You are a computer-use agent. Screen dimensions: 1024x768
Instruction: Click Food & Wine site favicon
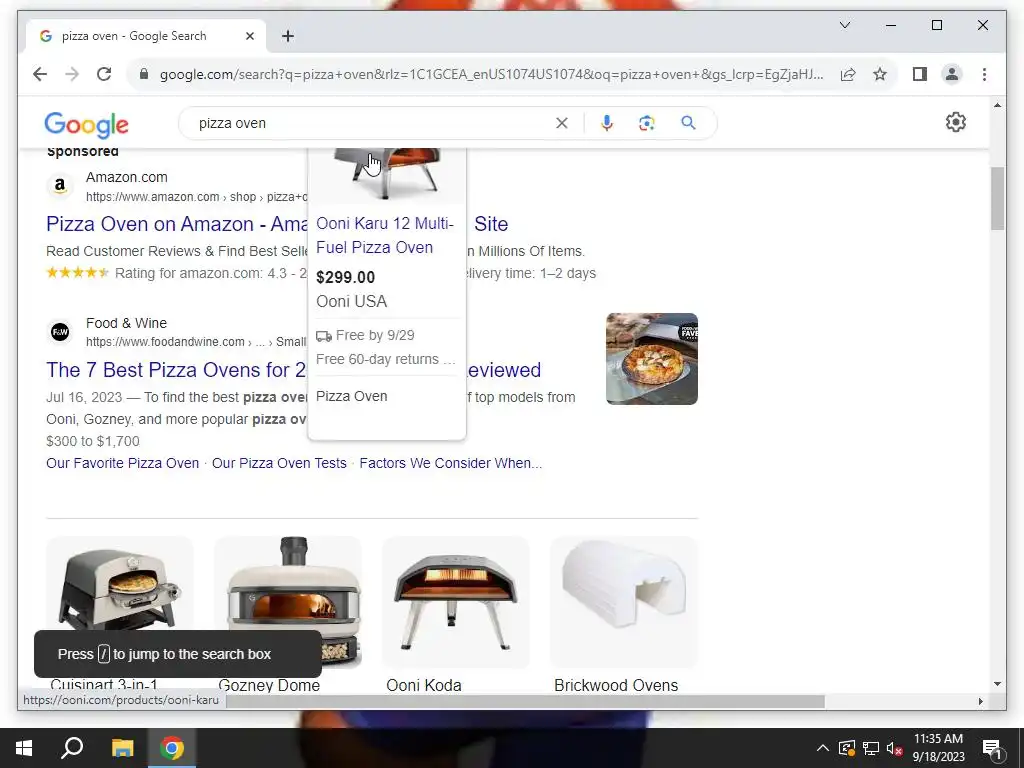point(60,332)
